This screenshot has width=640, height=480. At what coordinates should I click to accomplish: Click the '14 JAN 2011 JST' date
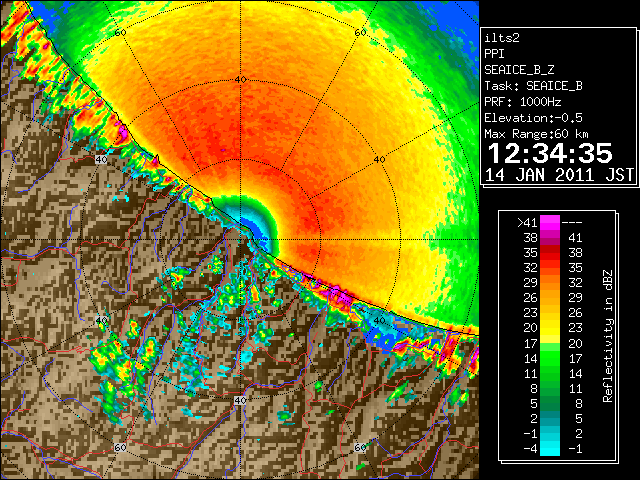point(559,175)
